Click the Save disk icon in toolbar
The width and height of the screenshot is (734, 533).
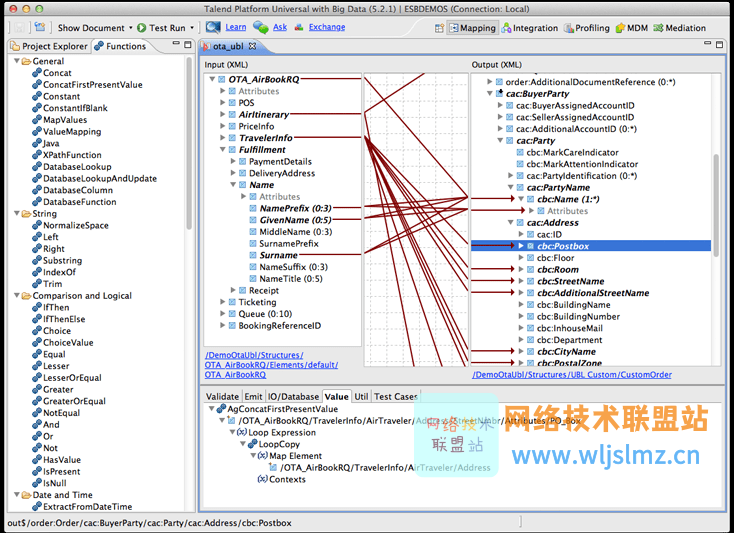click(20, 28)
